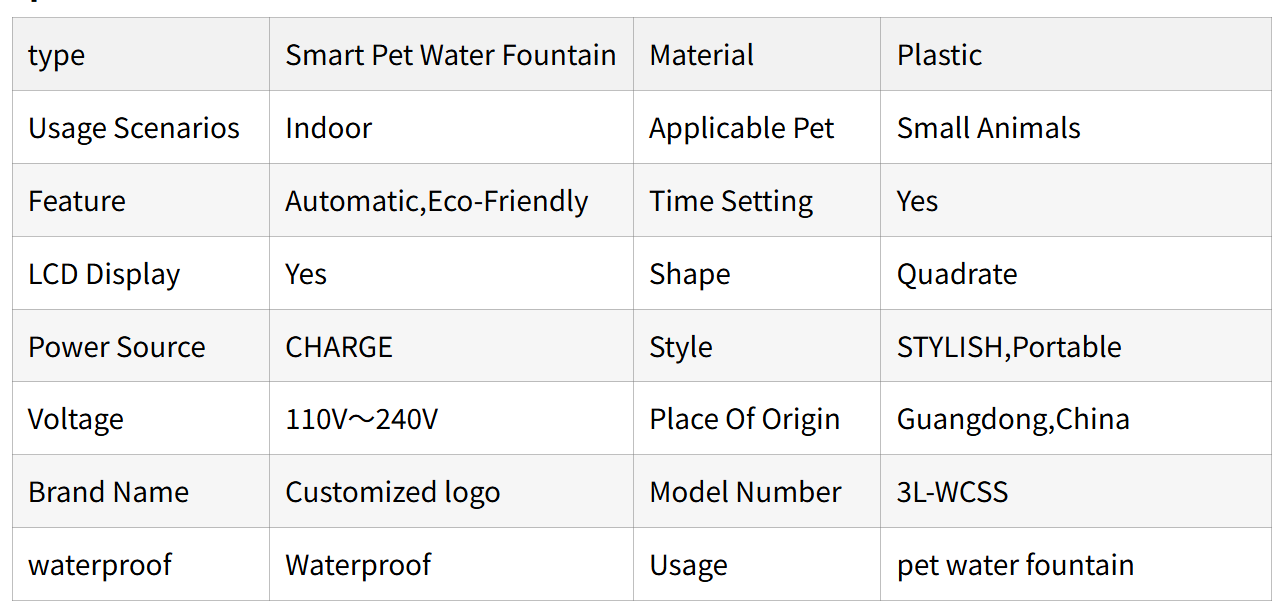
Task: Click the 'Material' label cell
Action: (x=701, y=55)
